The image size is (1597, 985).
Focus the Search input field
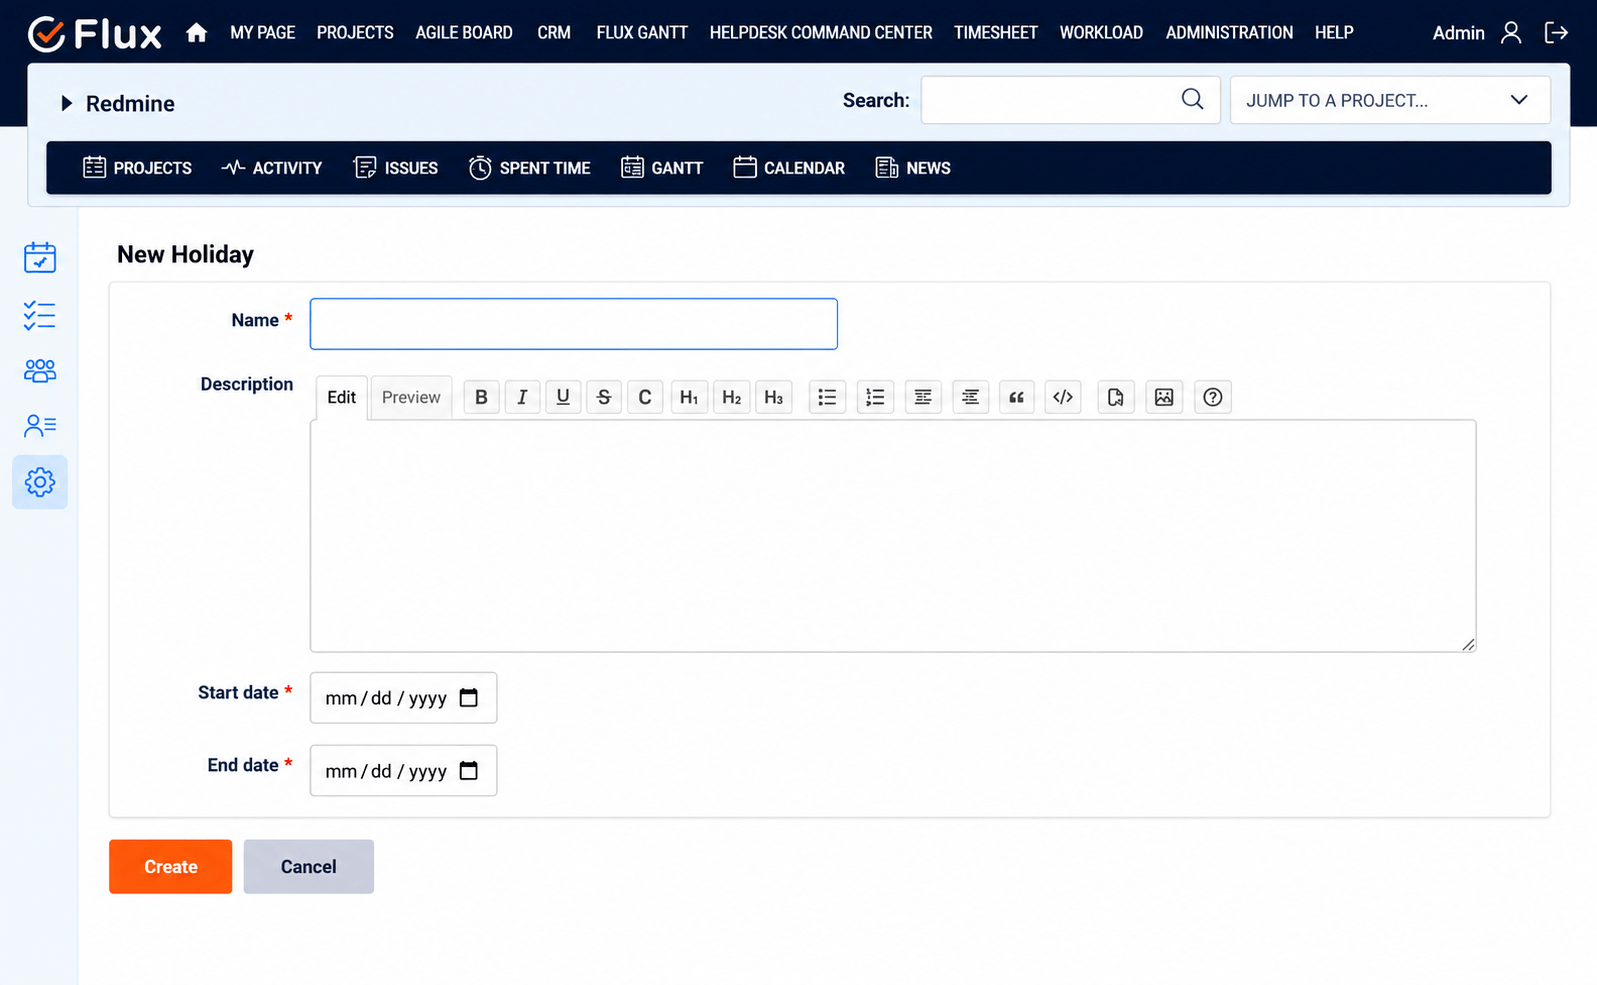[x=1070, y=100]
